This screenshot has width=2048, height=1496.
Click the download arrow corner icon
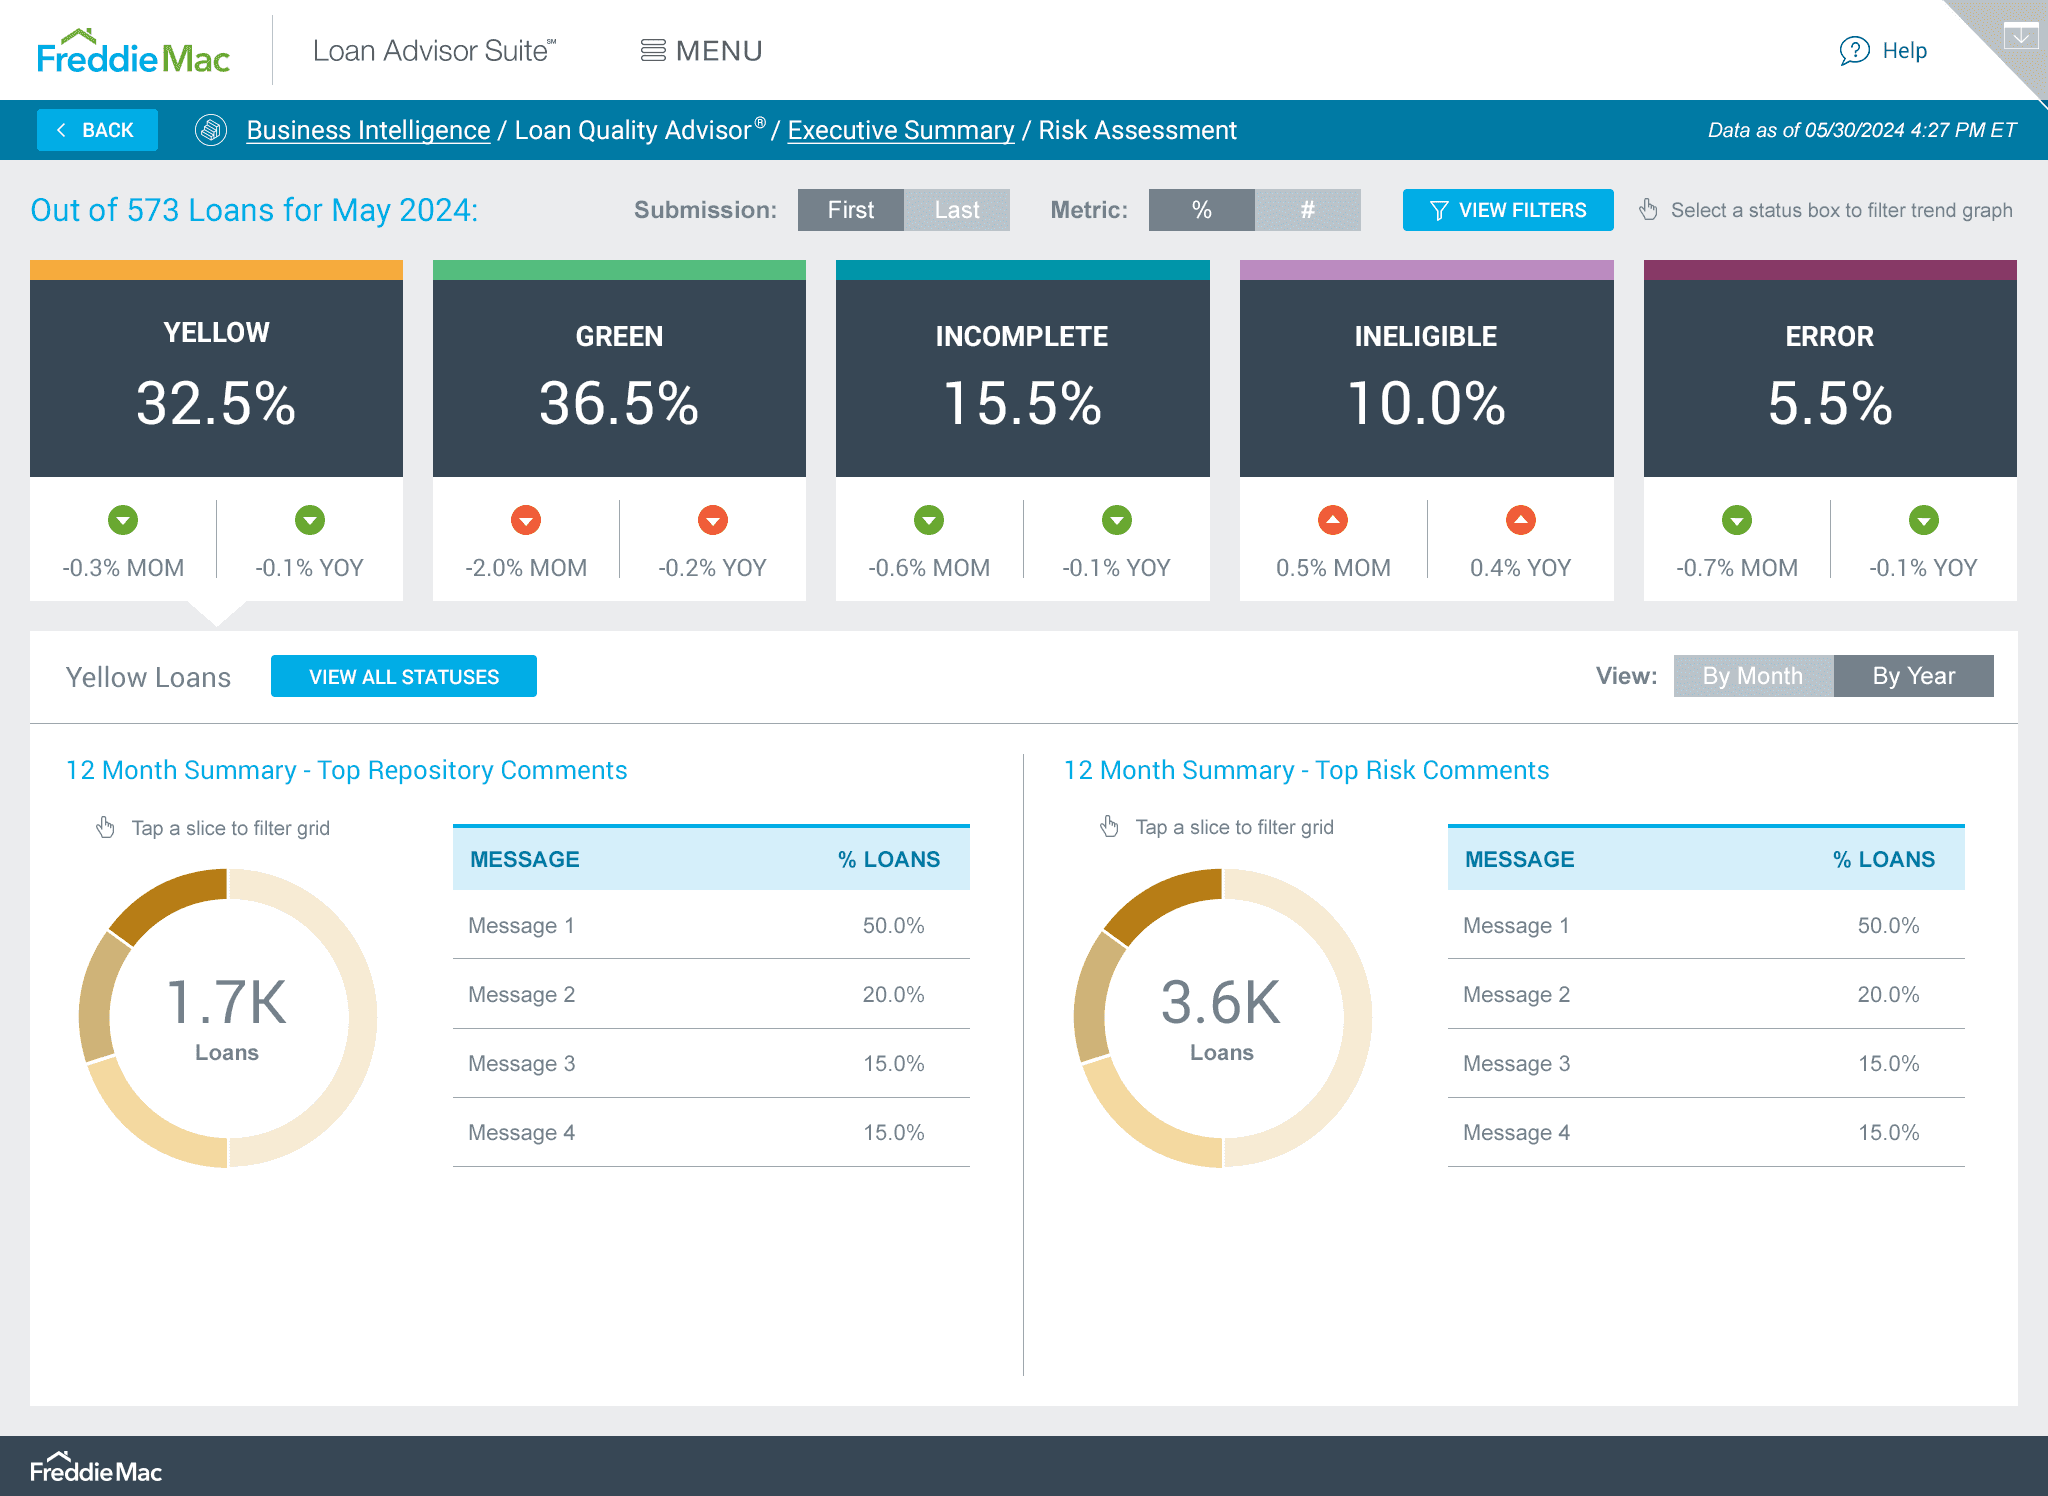(2021, 37)
